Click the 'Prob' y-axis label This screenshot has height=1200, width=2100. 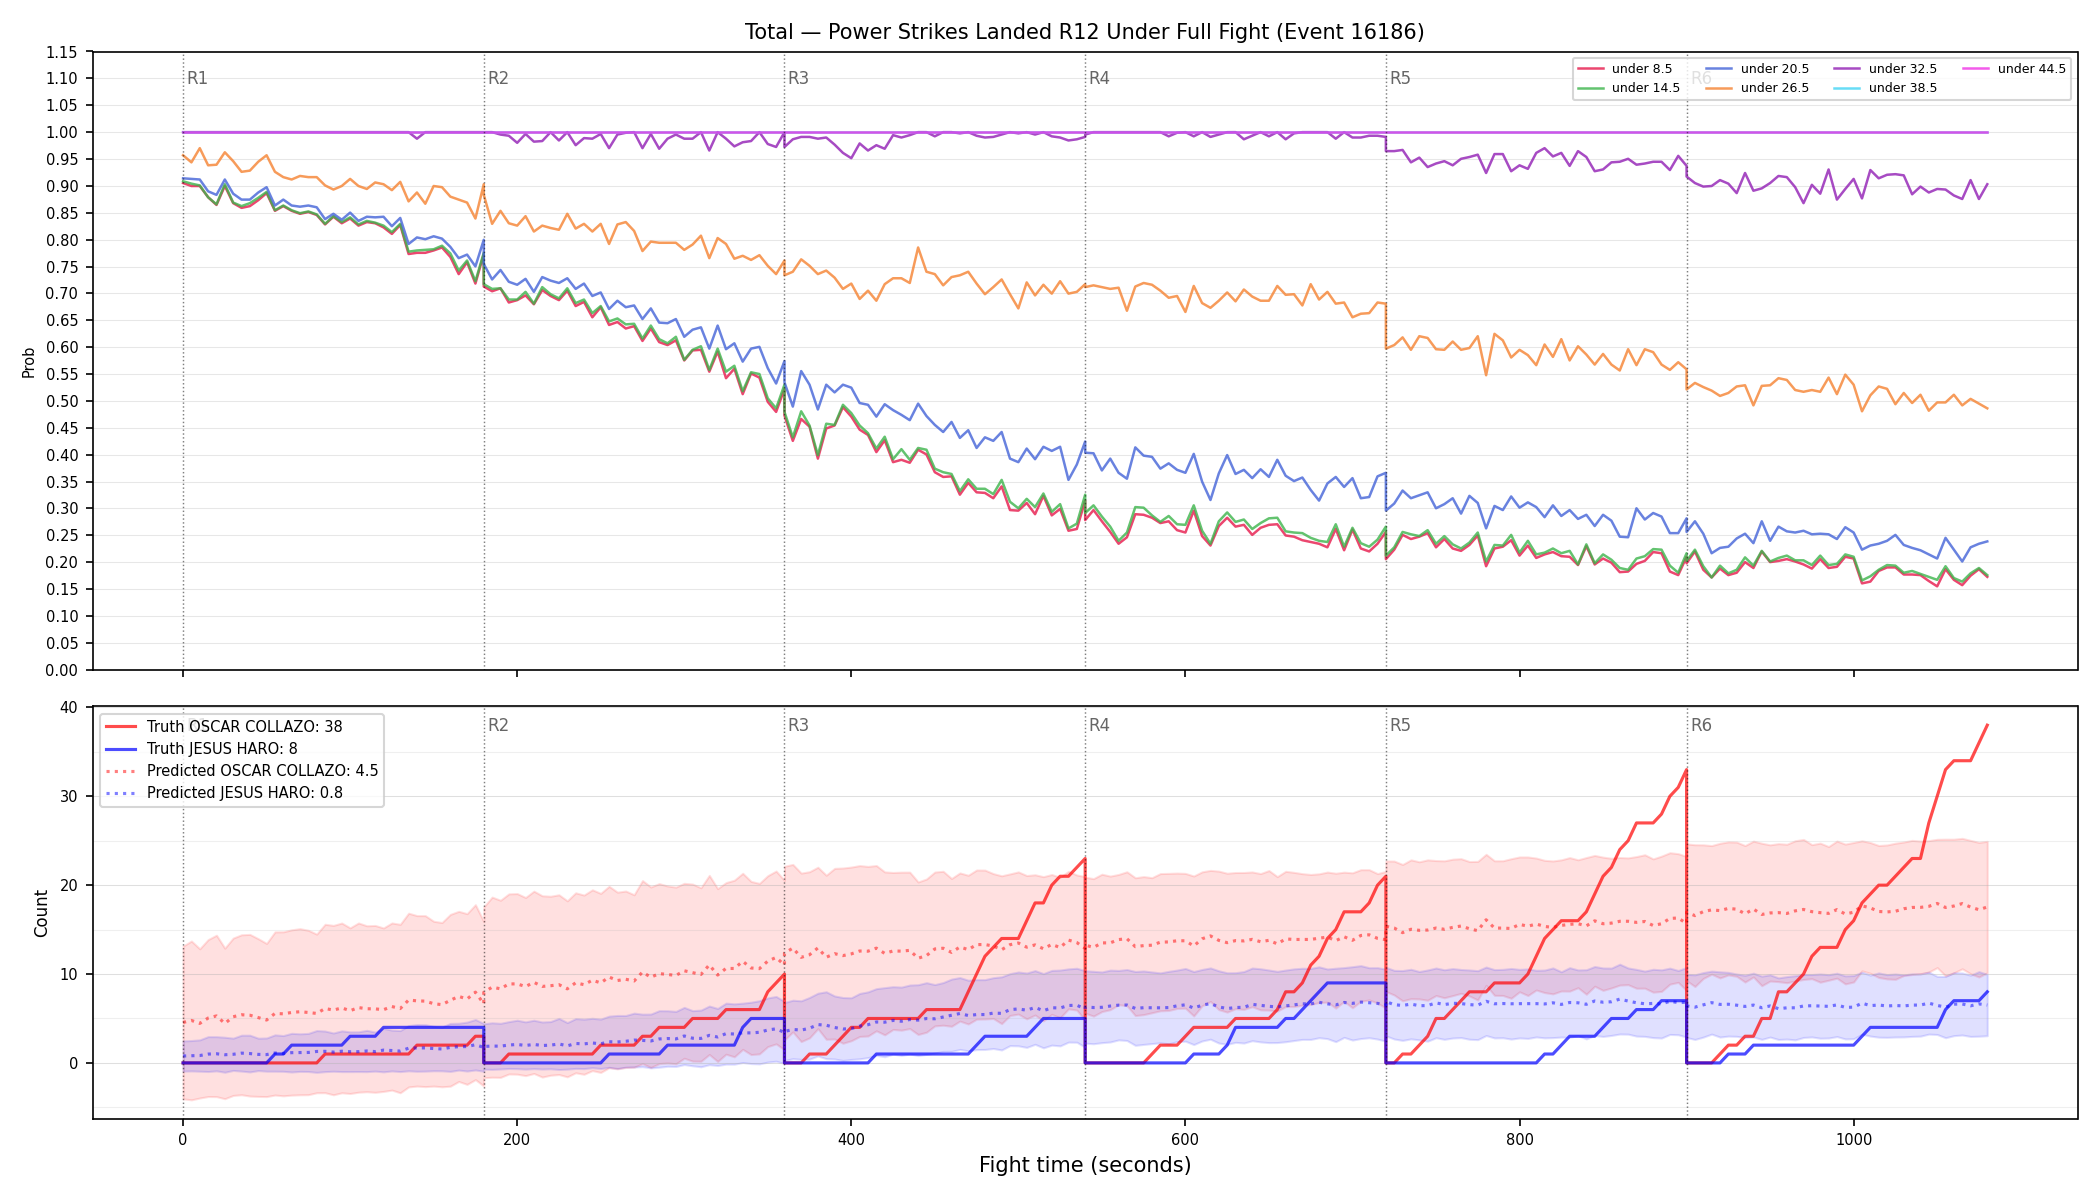pos(28,362)
